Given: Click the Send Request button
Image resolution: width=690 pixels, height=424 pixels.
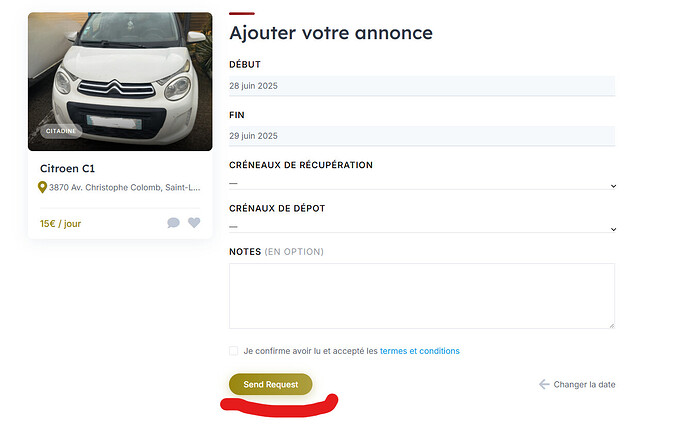Looking at the screenshot, I should [271, 384].
